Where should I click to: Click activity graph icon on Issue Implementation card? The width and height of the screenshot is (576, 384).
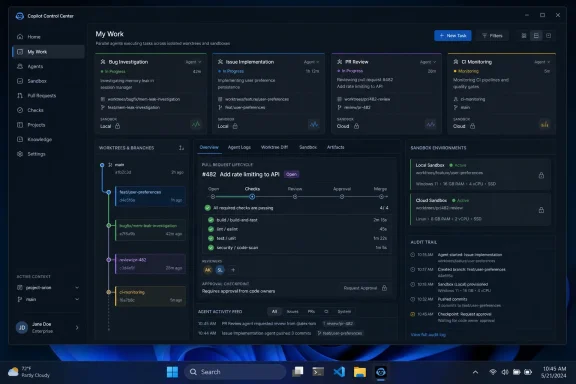pyautogui.click(x=314, y=124)
